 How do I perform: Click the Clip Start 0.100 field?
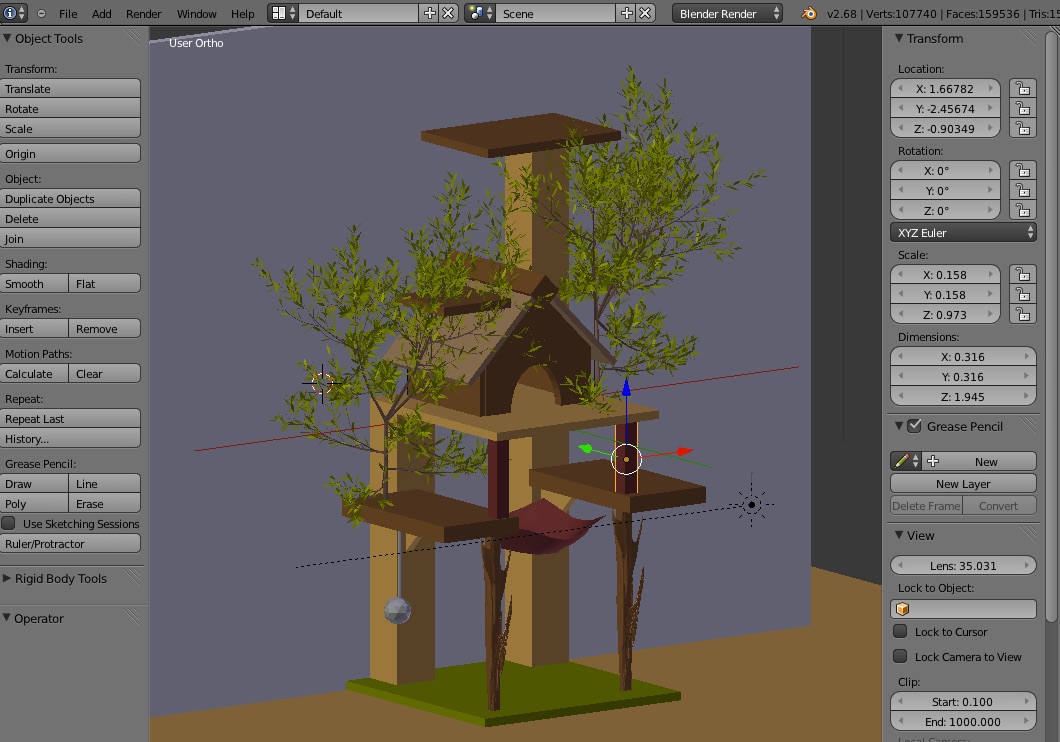[963, 701]
